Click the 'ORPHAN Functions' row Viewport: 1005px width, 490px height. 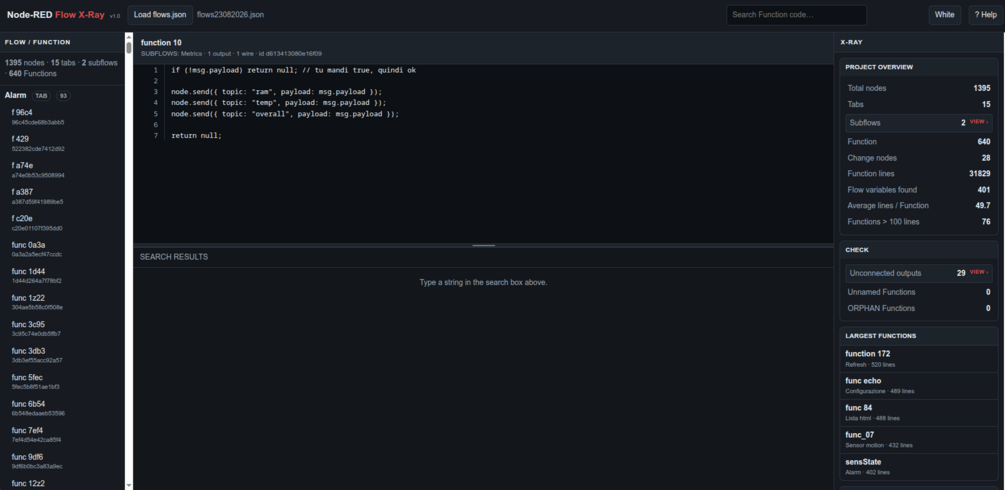click(918, 308)
